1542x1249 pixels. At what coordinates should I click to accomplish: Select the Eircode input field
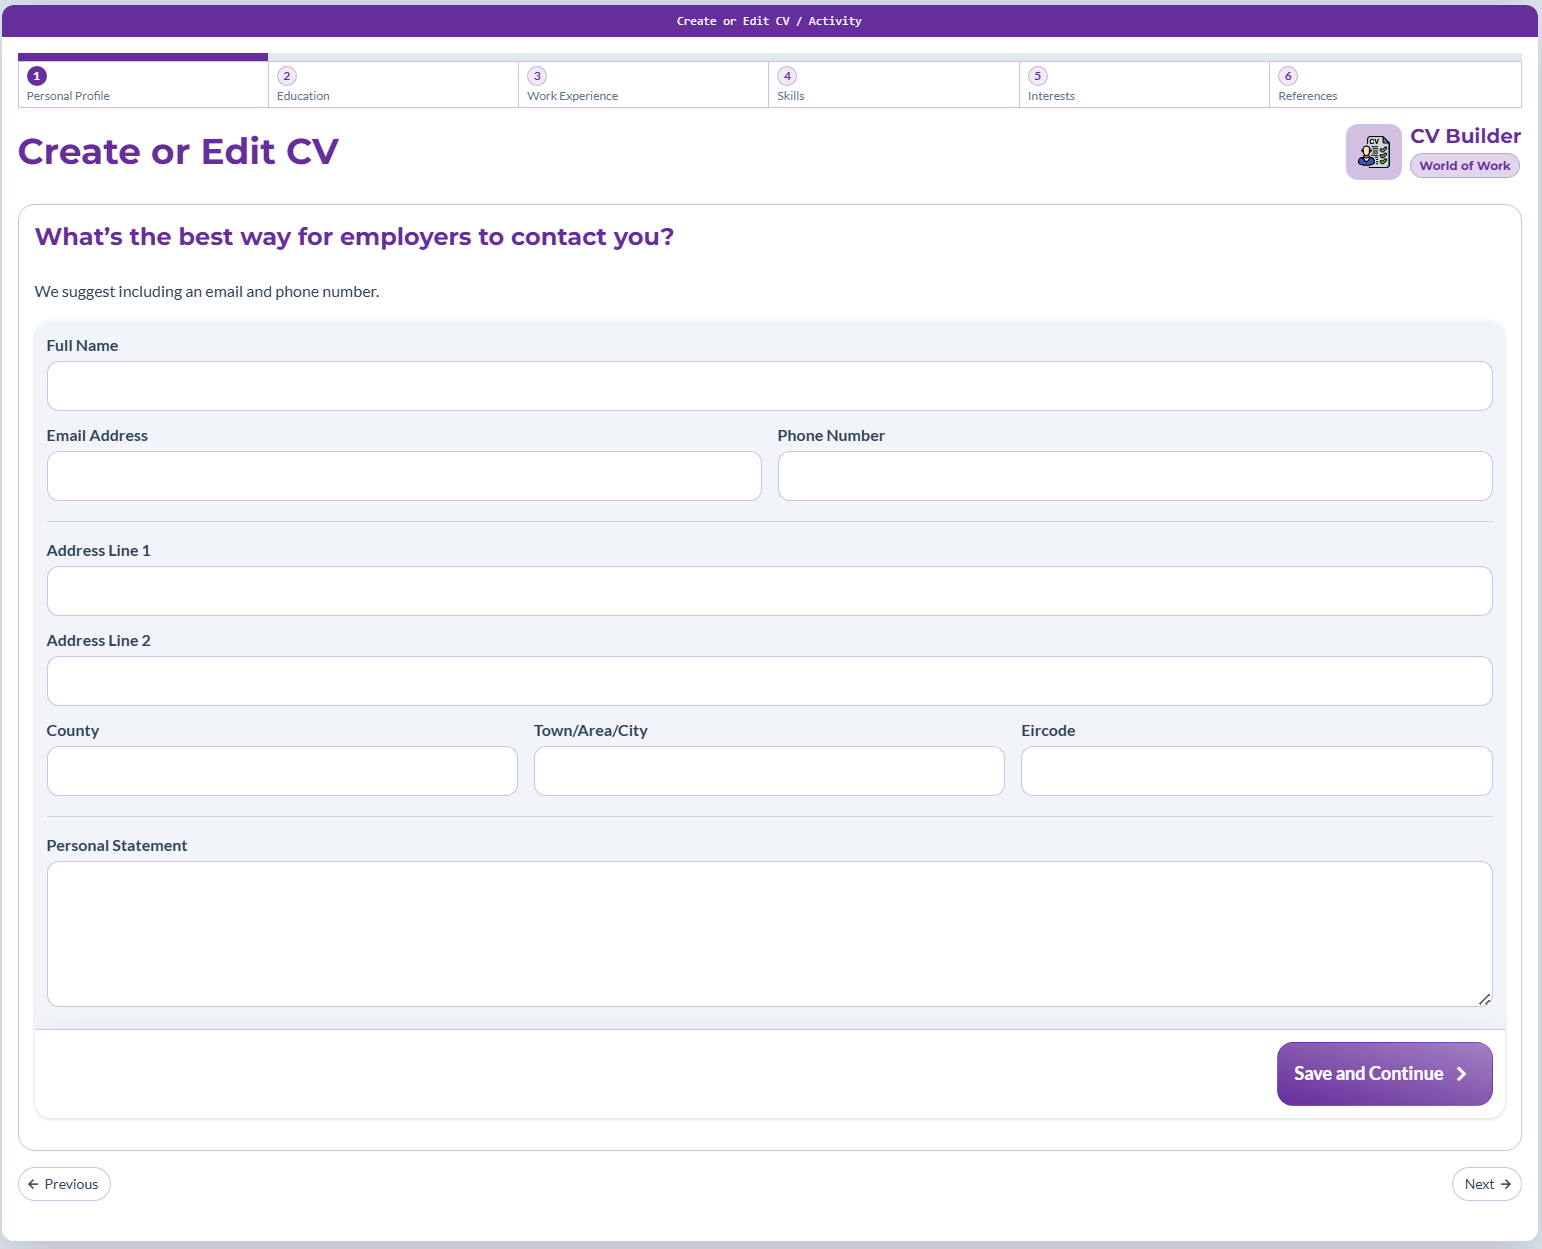click(x=1256, y=771)
